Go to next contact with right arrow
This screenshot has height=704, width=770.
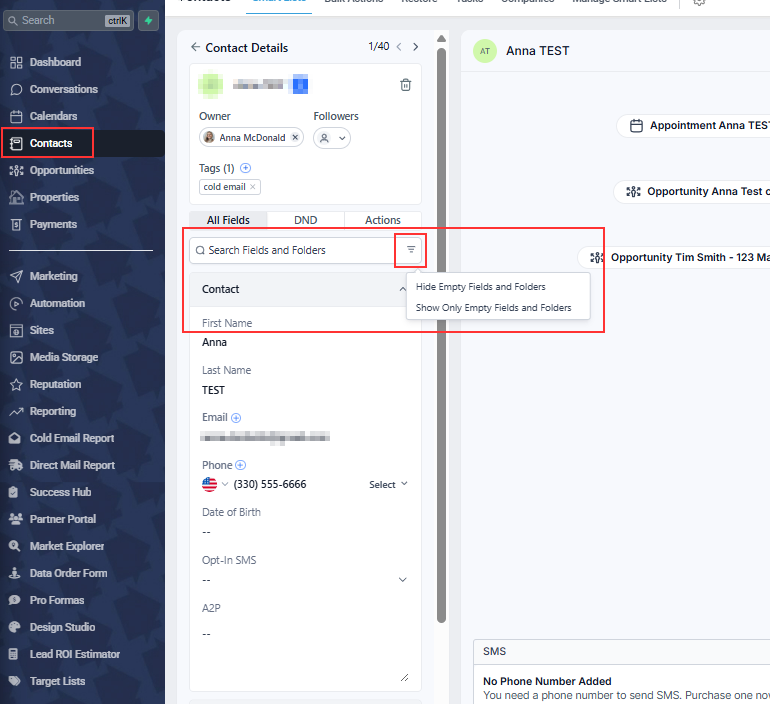point(416,47)
